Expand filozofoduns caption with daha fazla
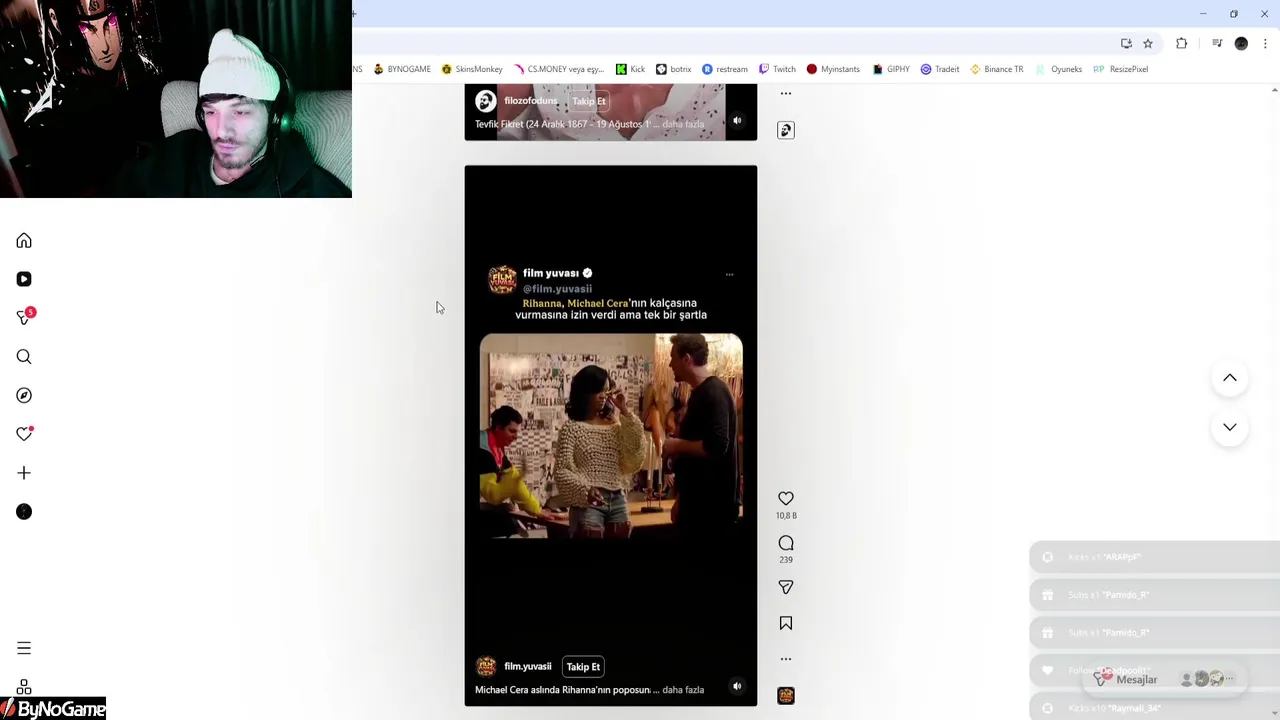This screenshot has width=1280, height=720. click(683, 124)
